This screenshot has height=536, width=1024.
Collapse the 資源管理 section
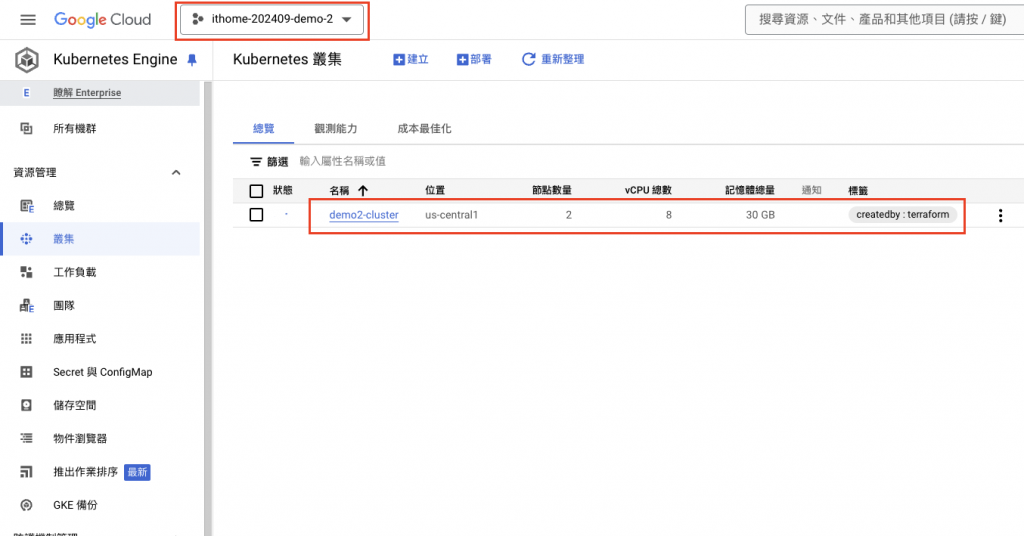pos(176,172)
